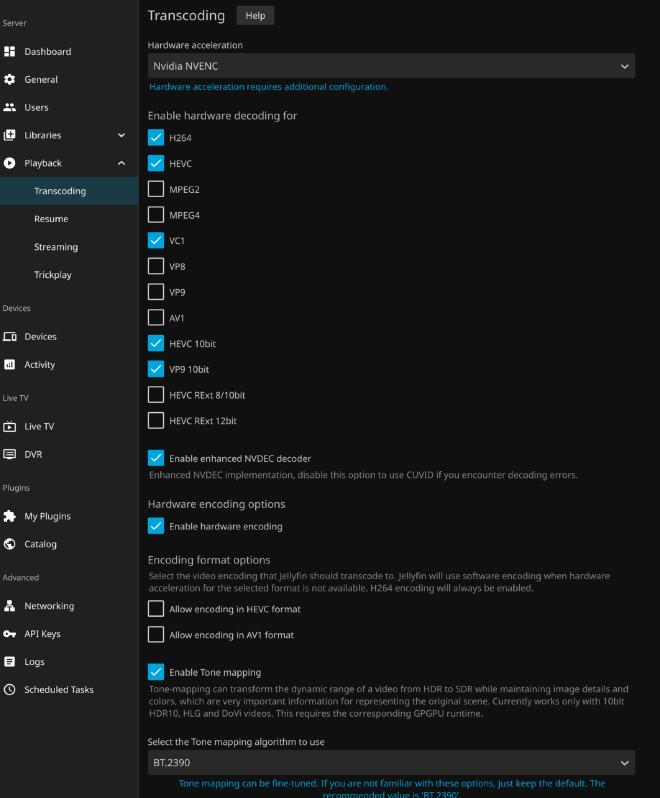
Task: Enable MPEG2 hardware decoding checkbox
Action: coord(156,189)
